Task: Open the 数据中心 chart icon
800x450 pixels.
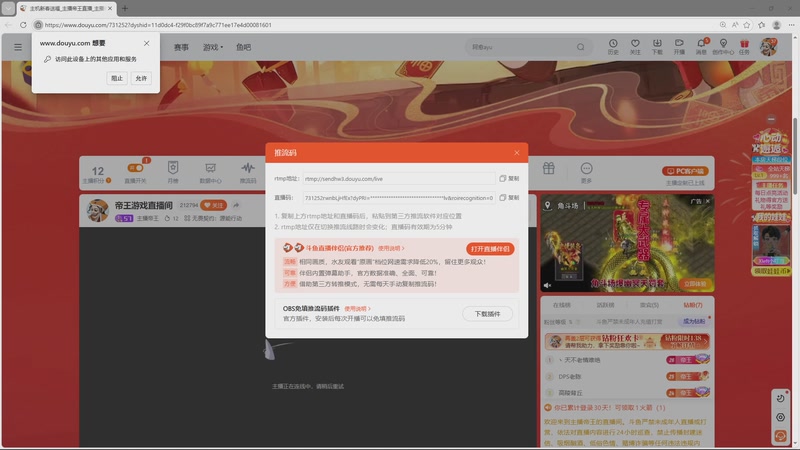Action: coord(210,172)
